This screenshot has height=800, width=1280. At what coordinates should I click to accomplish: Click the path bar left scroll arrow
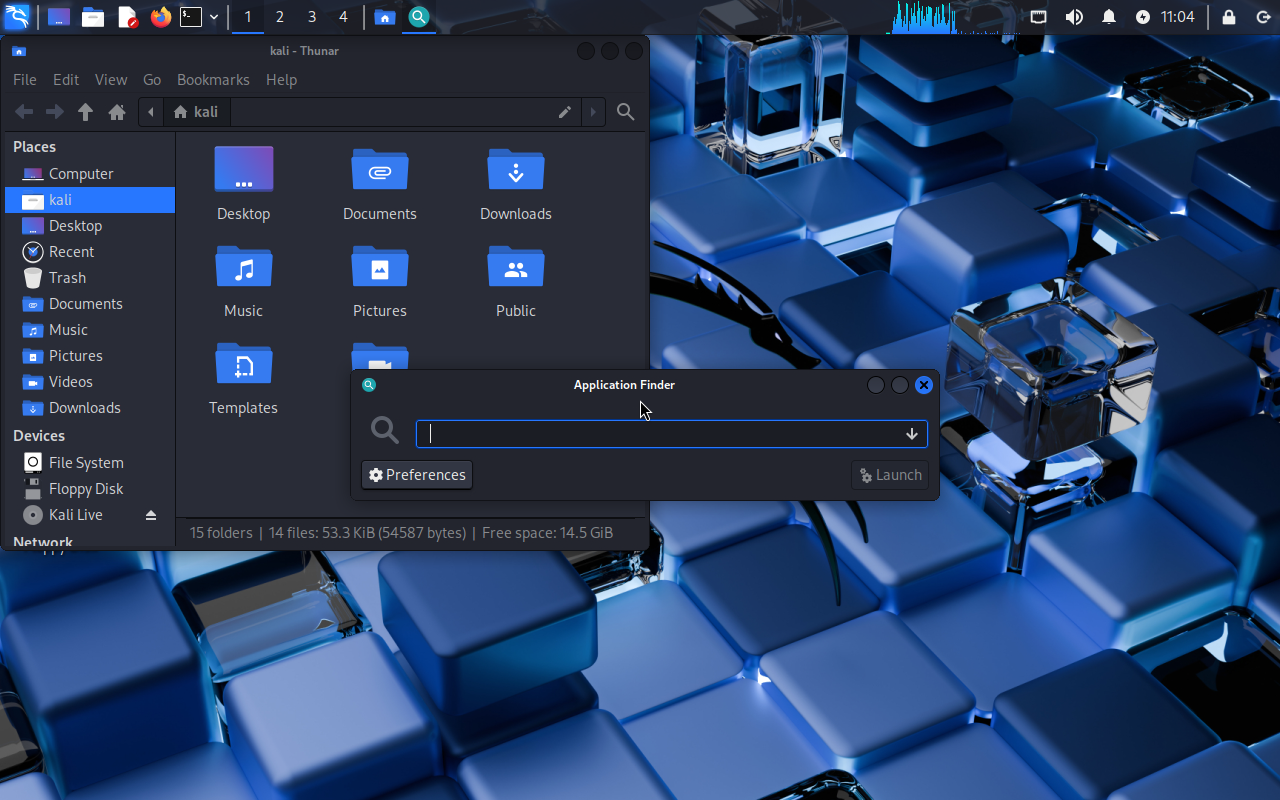(x=151, y=112)
